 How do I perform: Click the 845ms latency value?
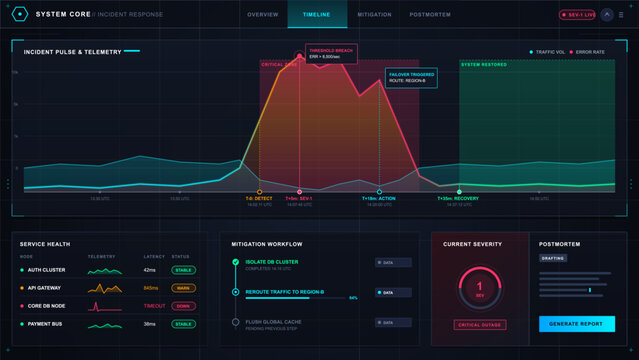pyautogui.click(x=150, y=288)
